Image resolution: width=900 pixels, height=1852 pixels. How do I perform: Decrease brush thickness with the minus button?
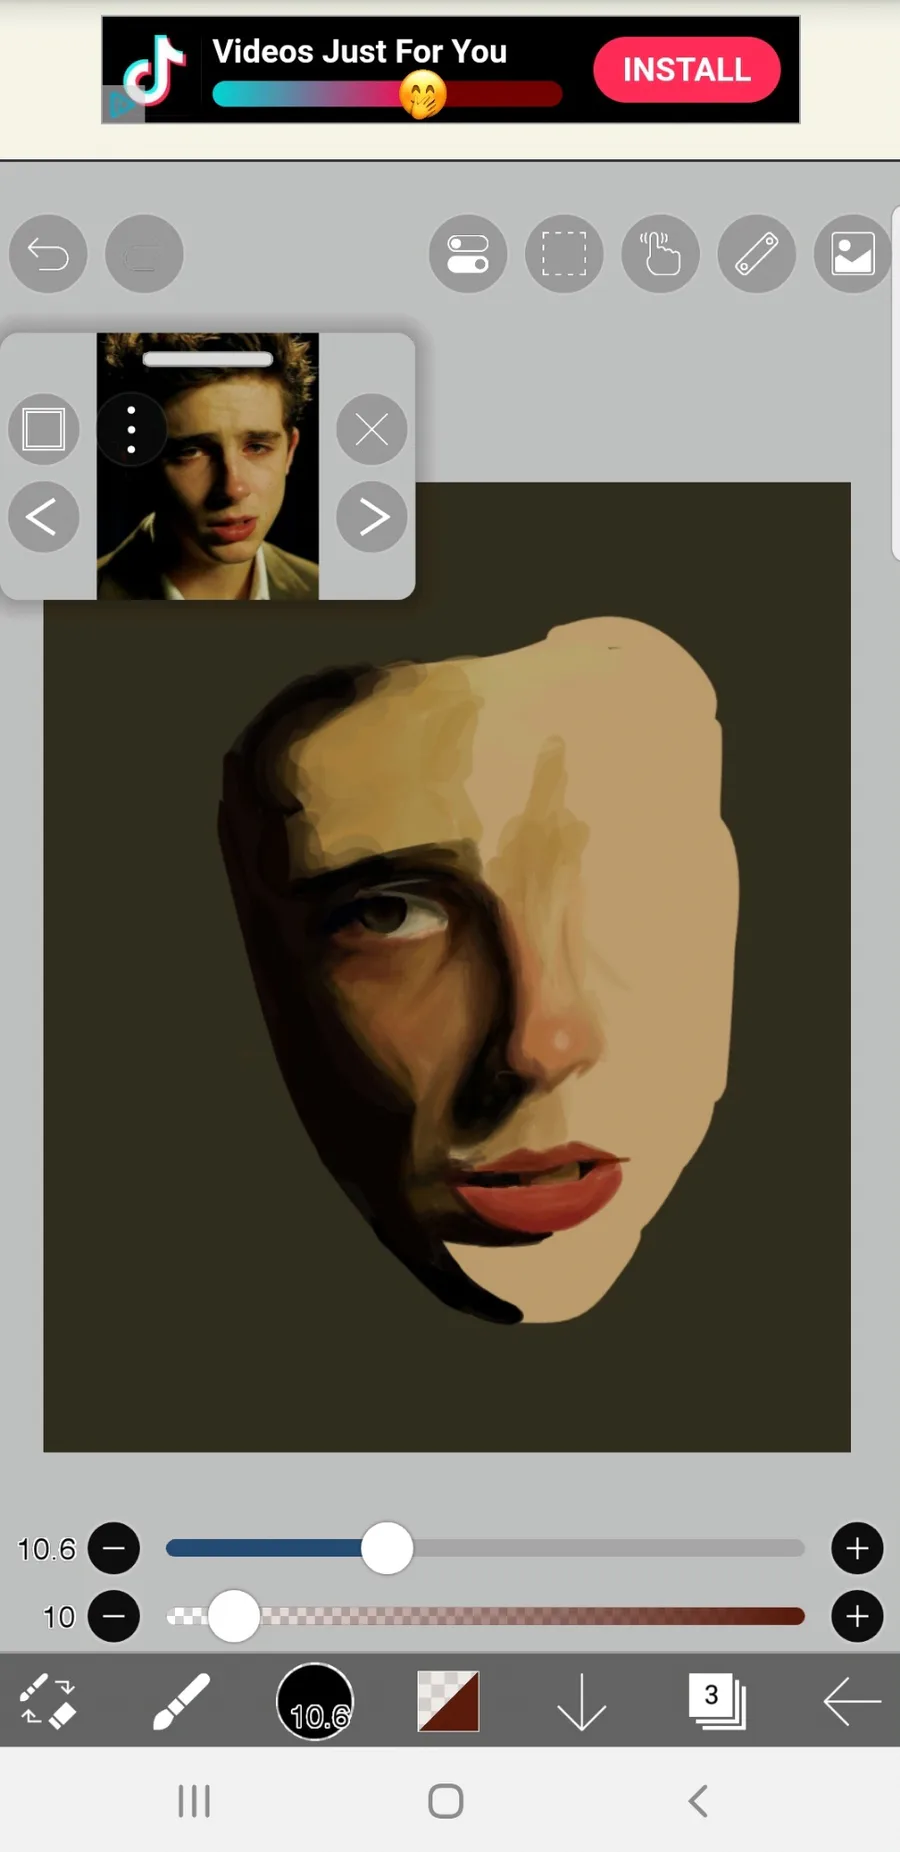(114, 1549)
